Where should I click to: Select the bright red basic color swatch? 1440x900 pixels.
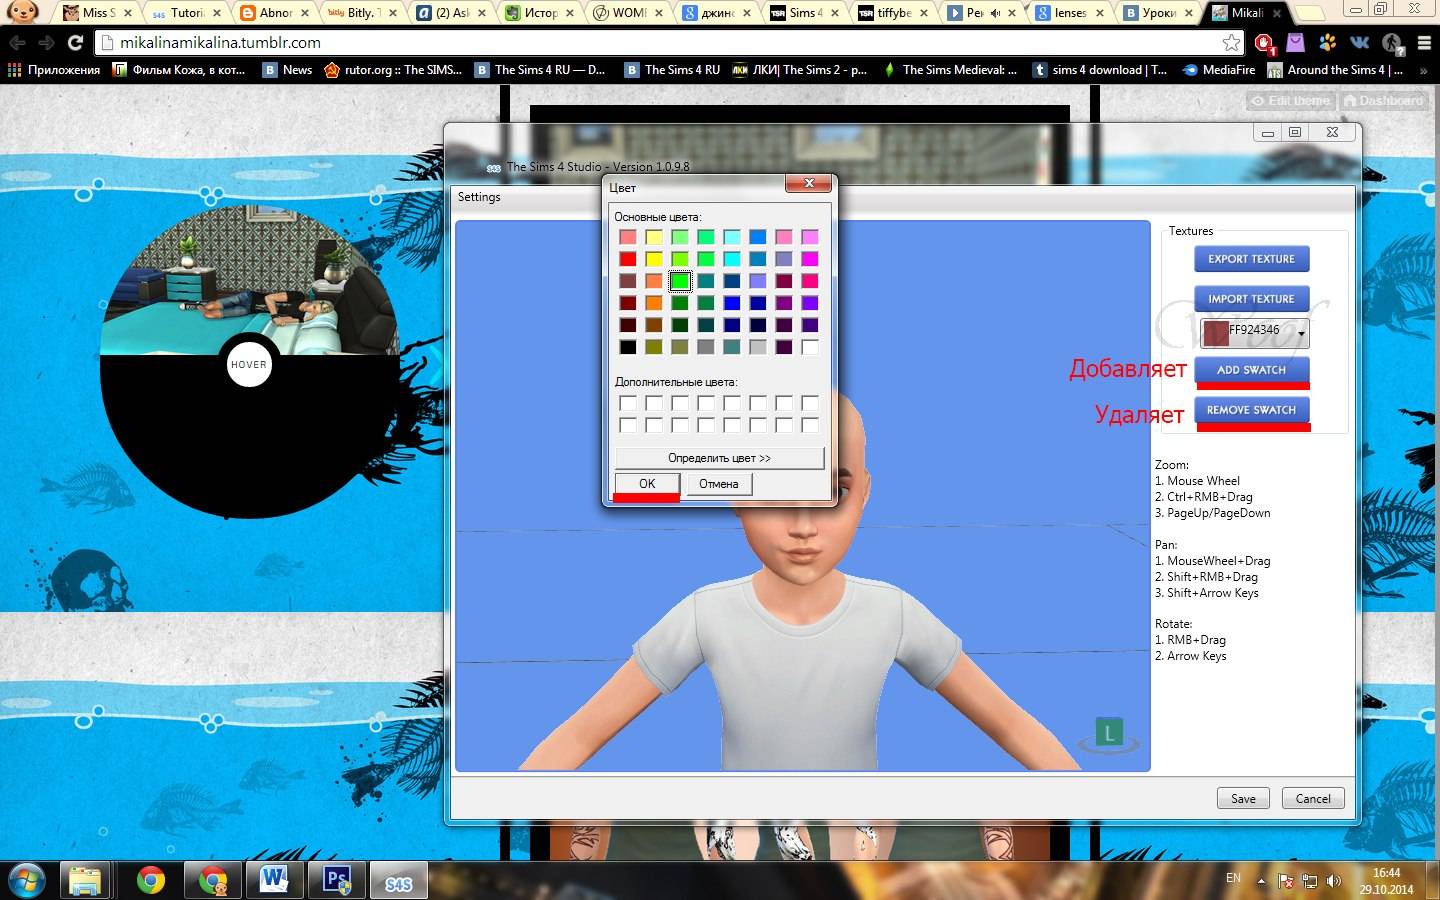(x=628, y=259)
